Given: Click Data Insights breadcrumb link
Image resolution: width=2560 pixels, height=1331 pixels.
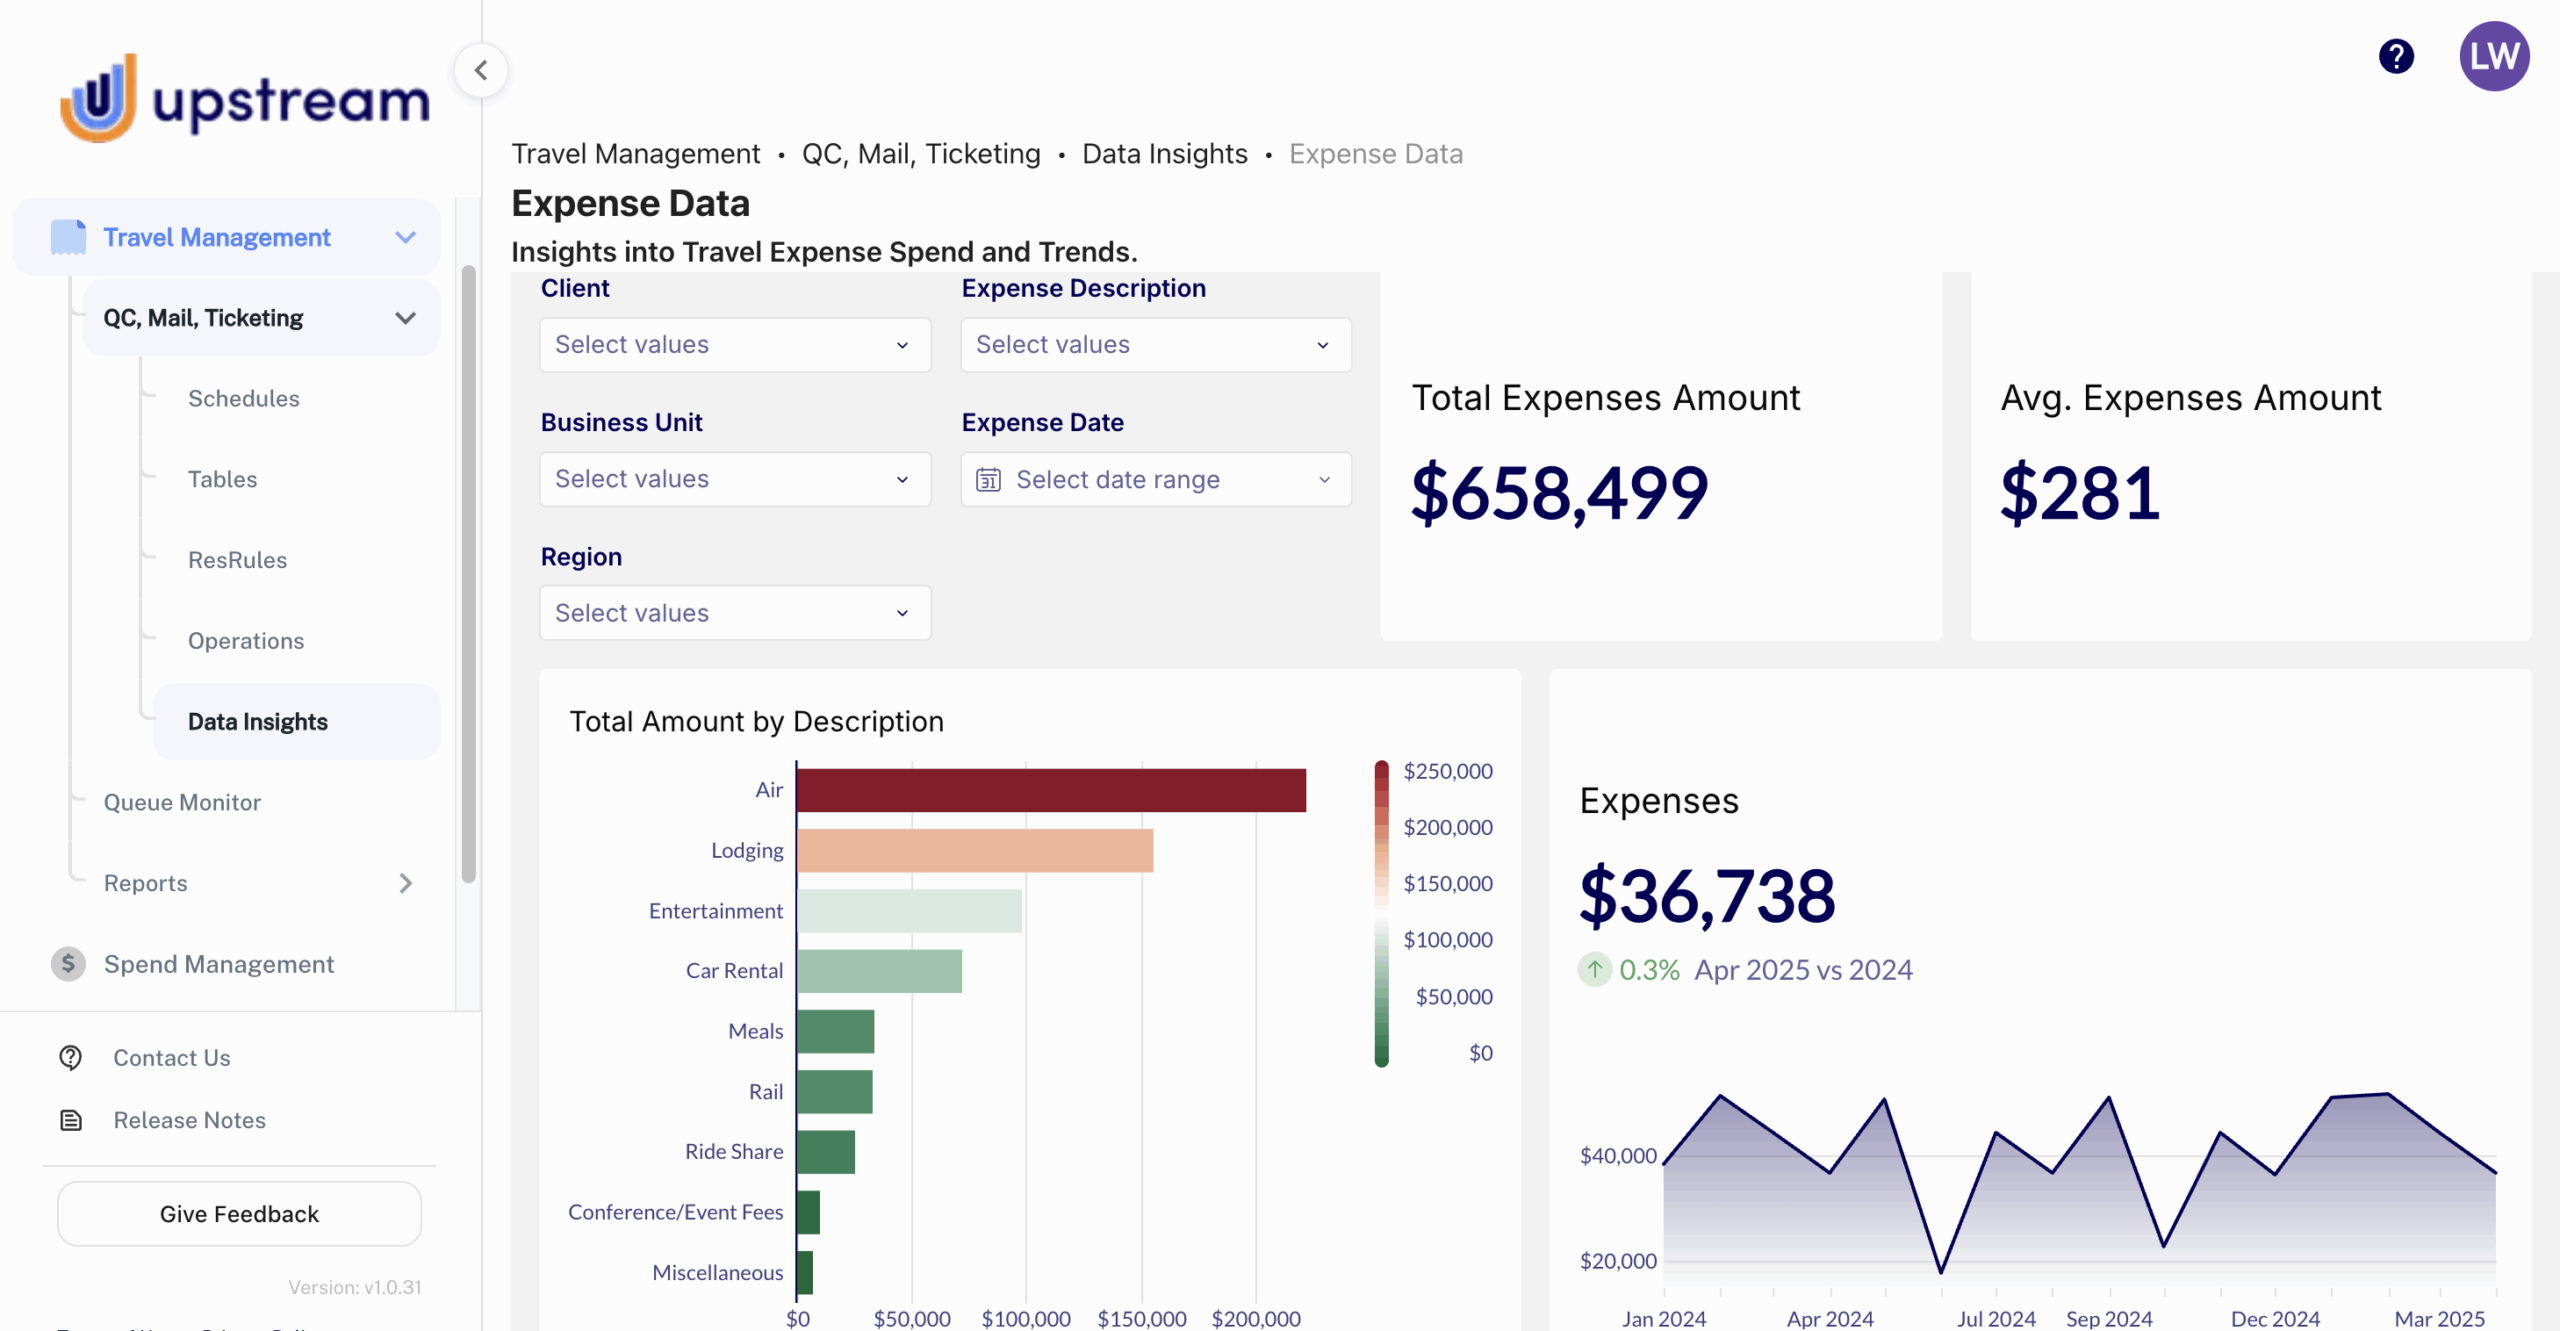Looking at the screenshot, I should 1164,154.
